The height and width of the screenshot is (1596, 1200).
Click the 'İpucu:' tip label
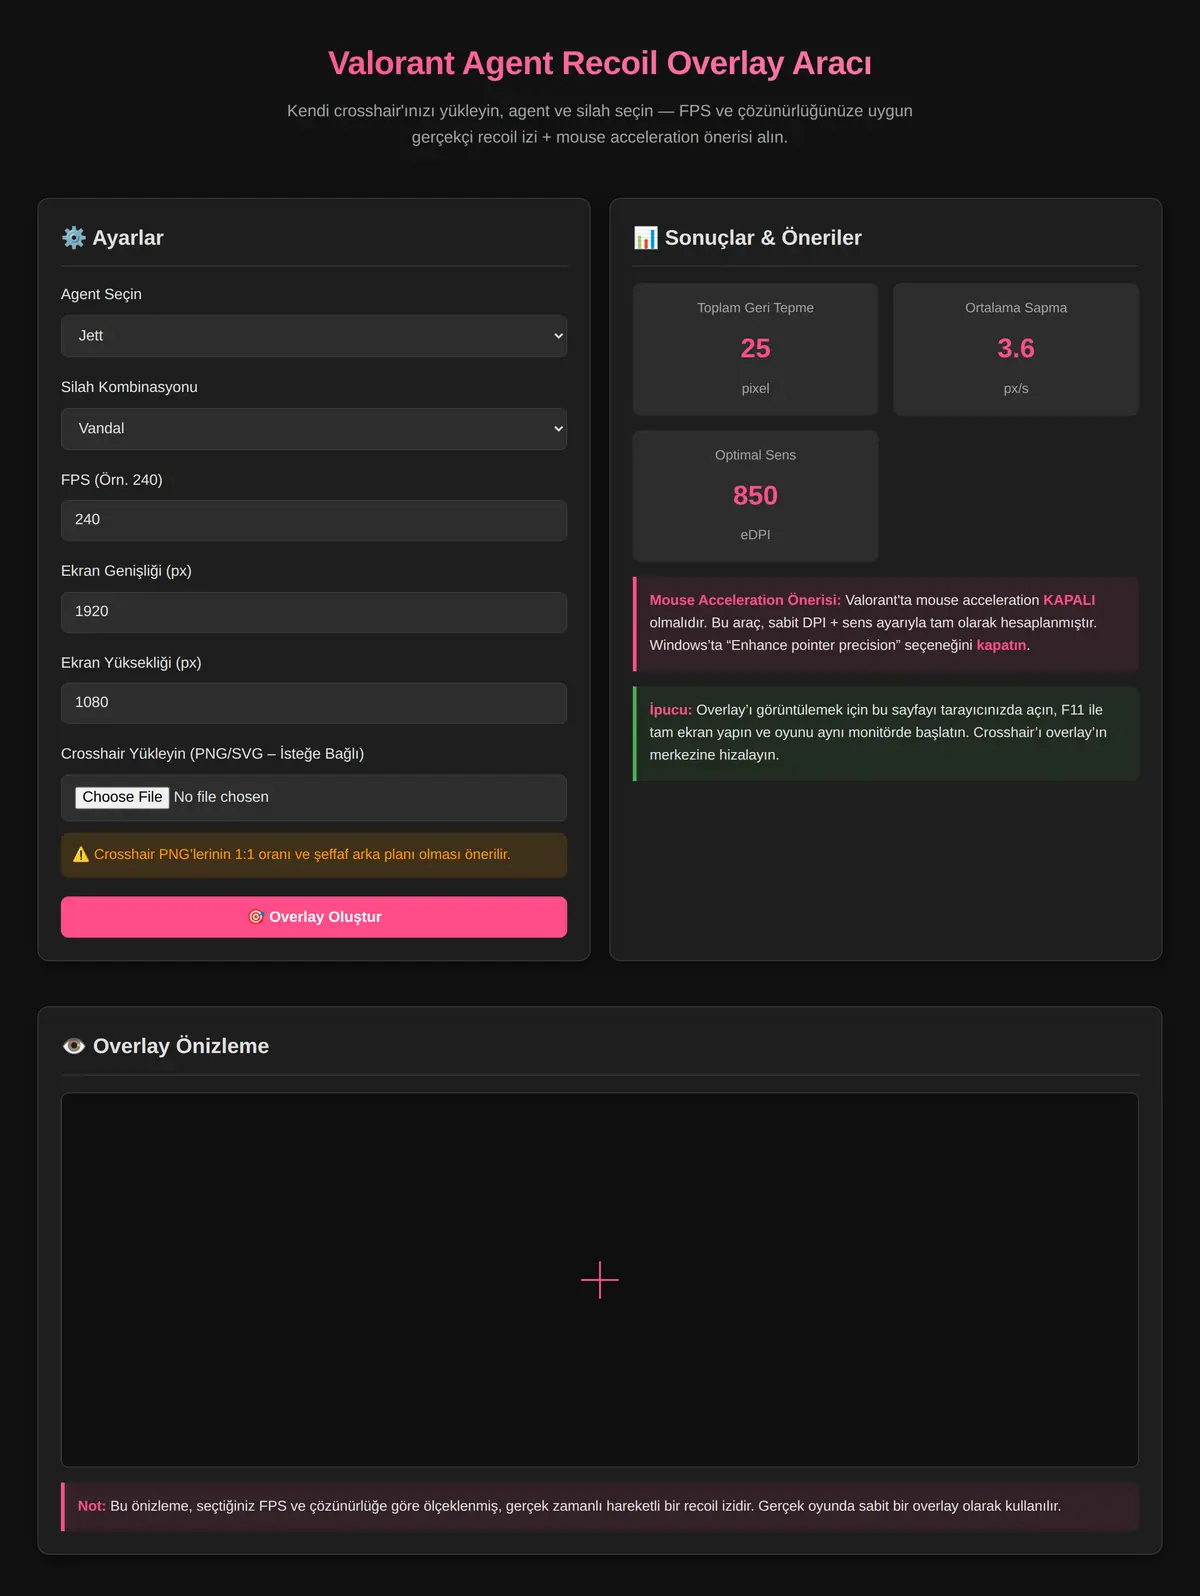pyautogui.click(x=671, y=710)
